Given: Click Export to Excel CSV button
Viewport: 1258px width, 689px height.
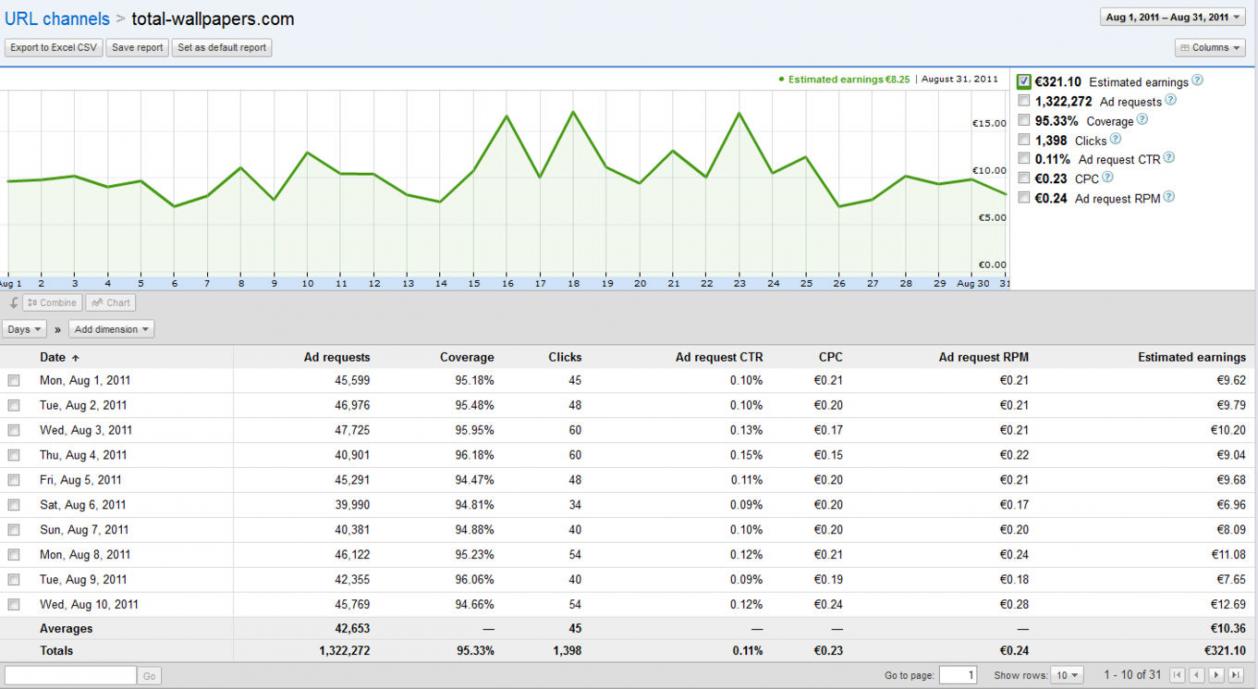Looking at the screenshot, I should 53,48.
